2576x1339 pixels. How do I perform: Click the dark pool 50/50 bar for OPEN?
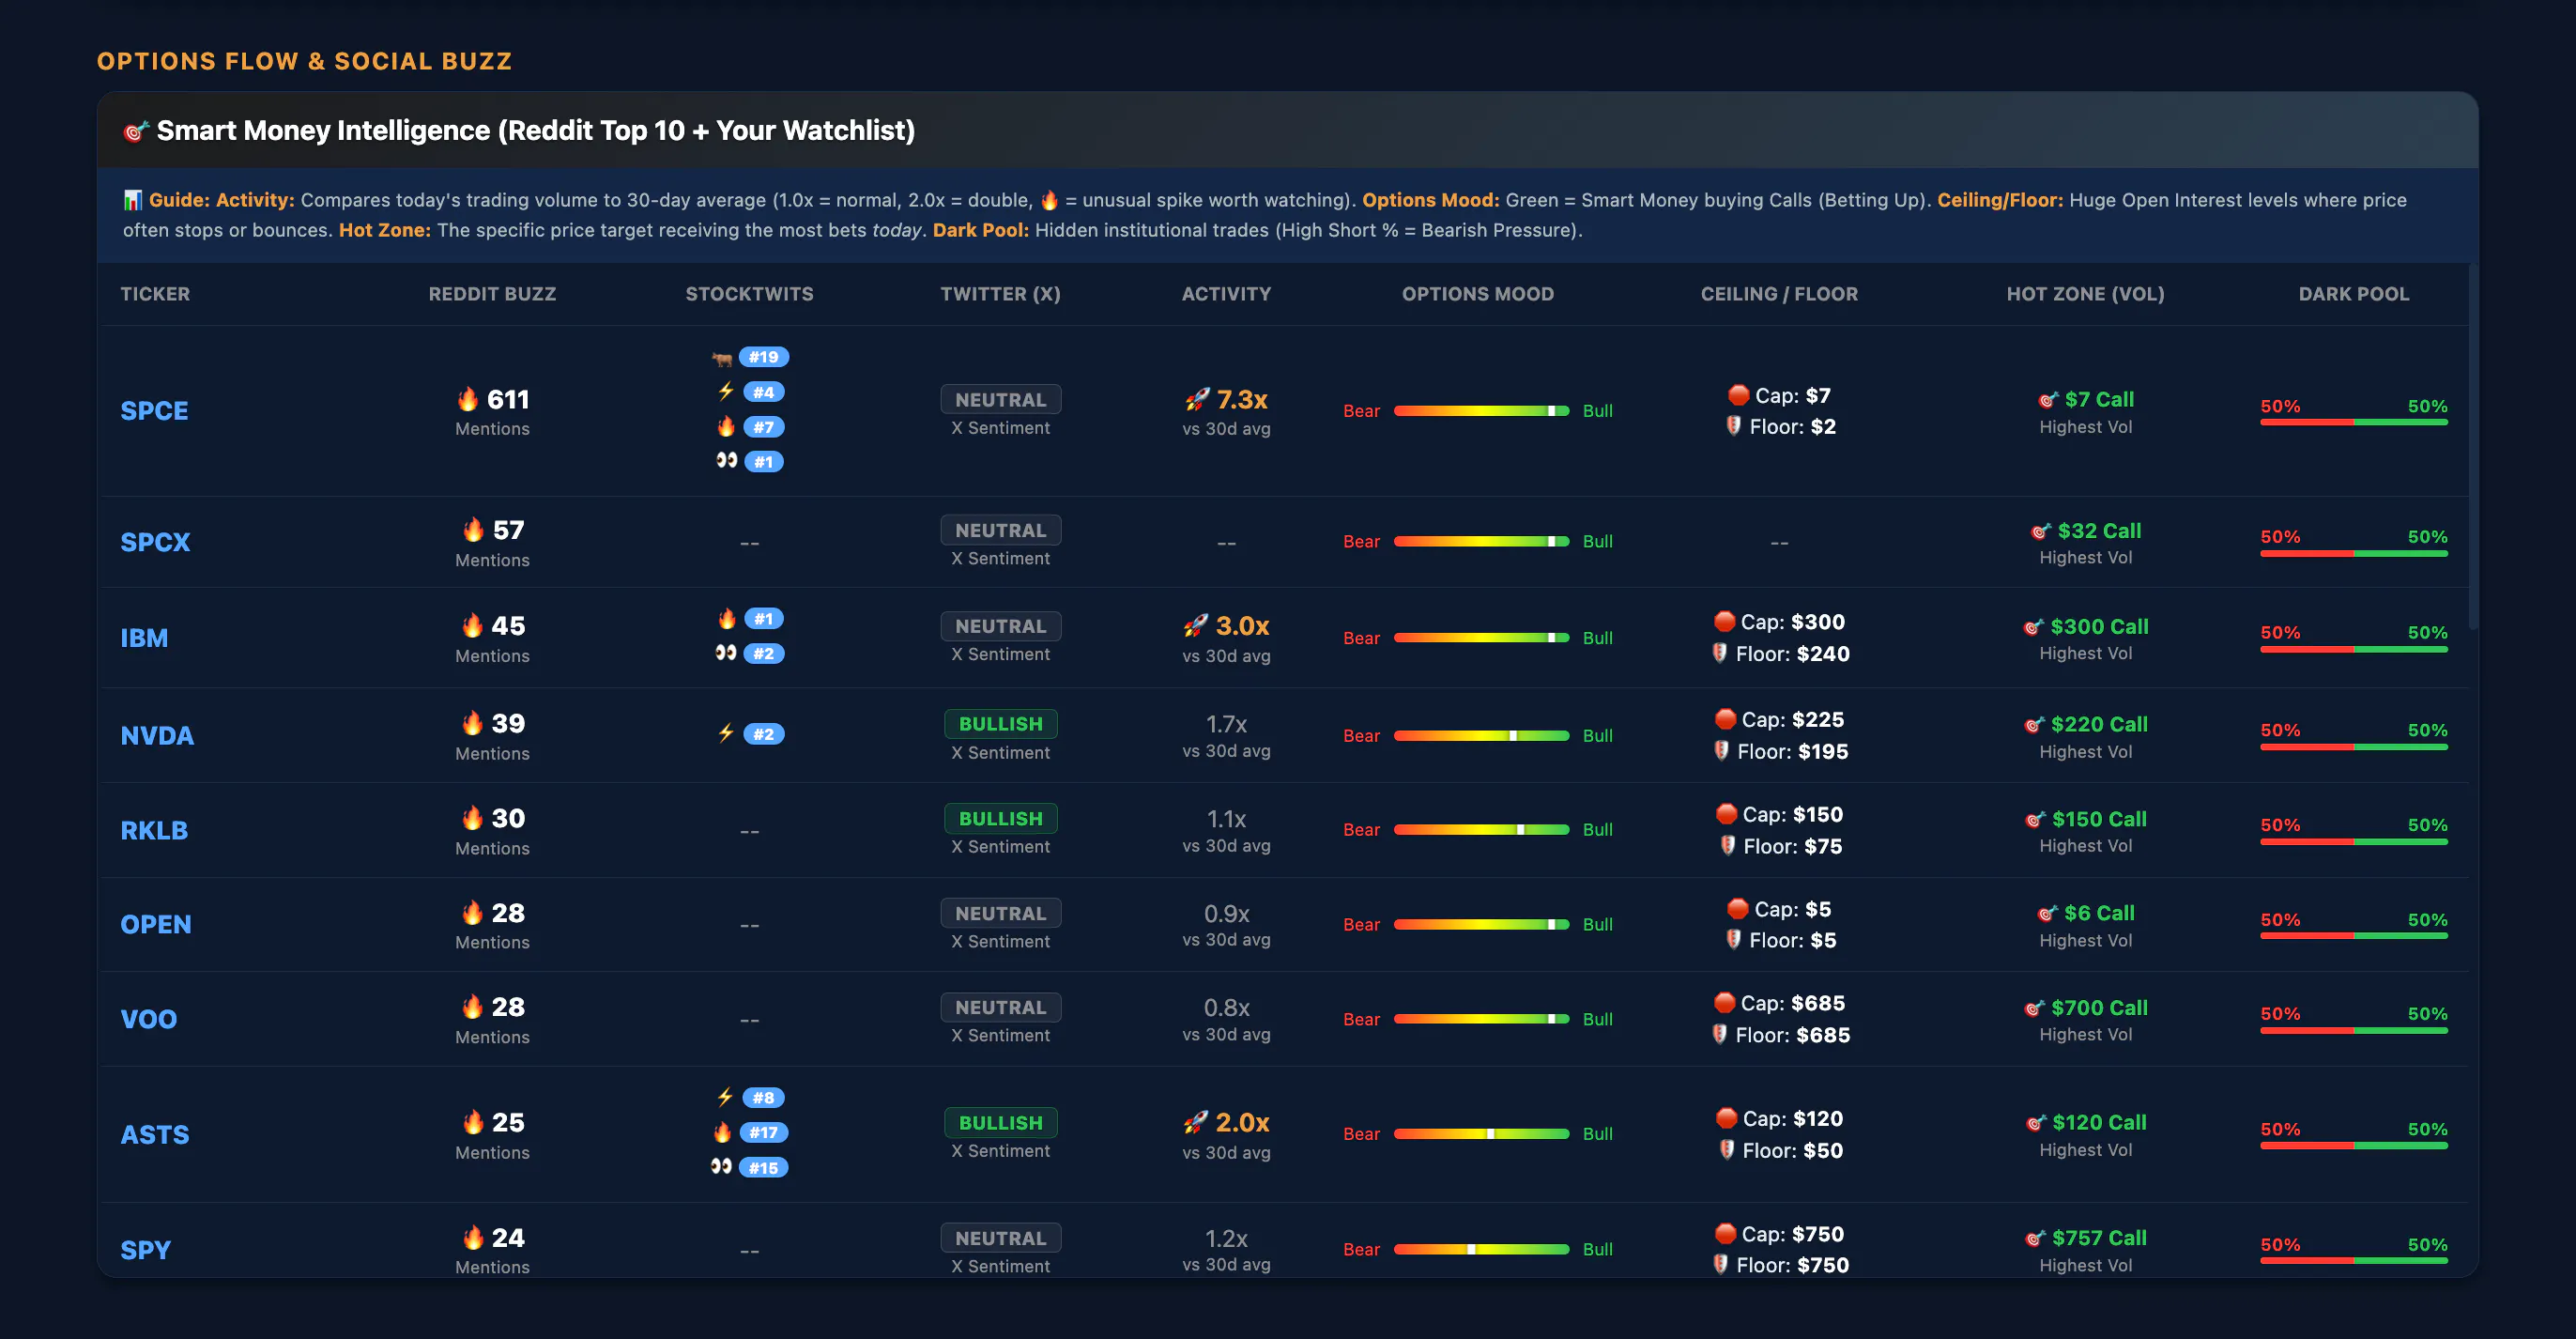[x=2354, y=936]
